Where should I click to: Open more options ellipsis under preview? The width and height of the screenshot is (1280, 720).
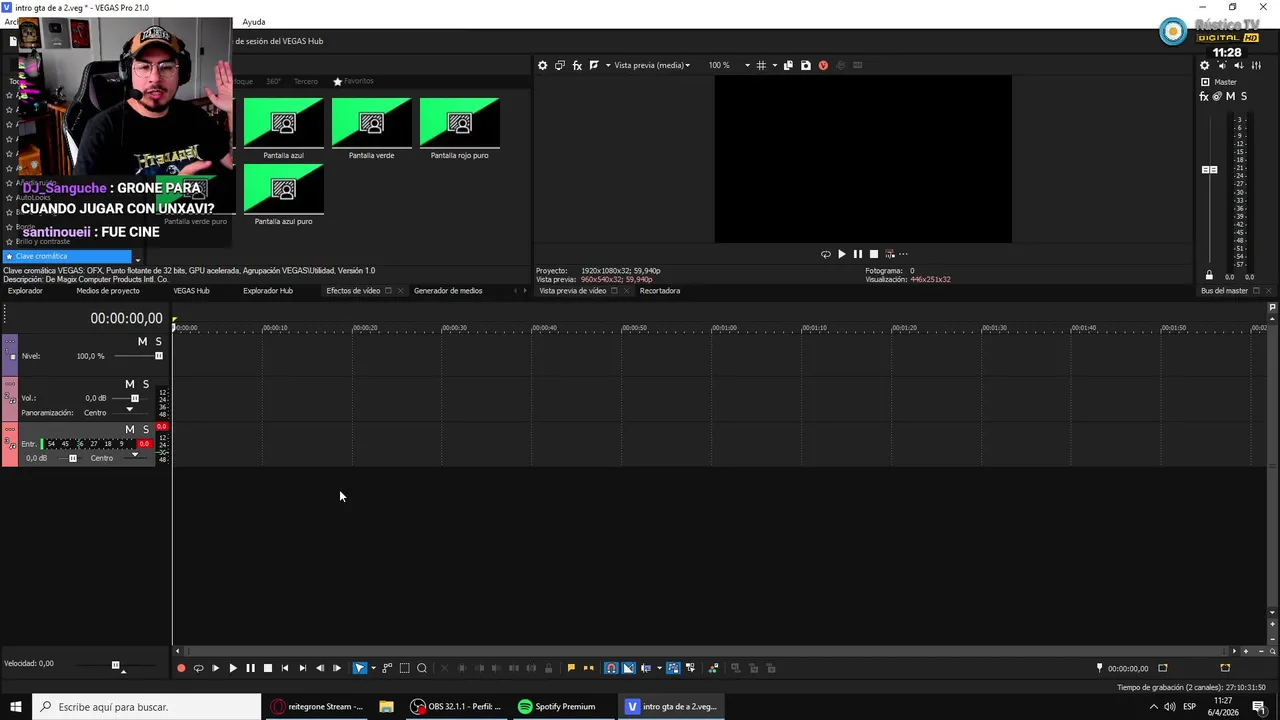(903, 254)
